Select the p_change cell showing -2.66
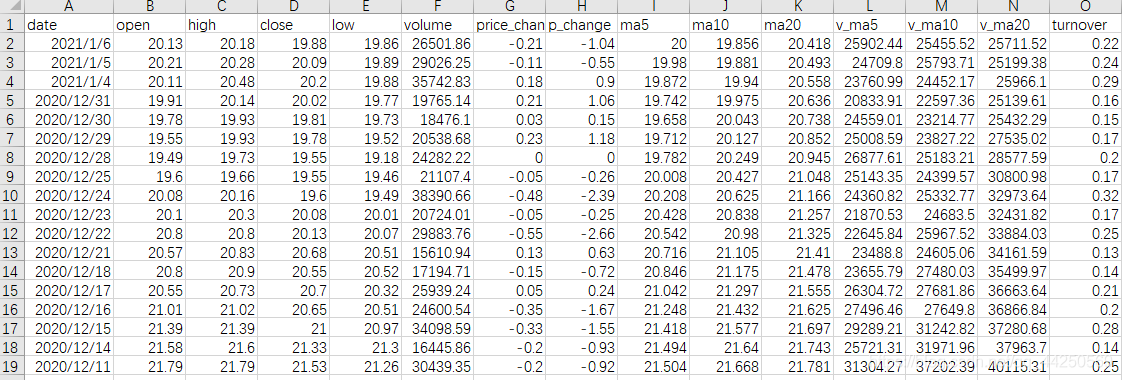1122x380 pixels. point(582,233)
